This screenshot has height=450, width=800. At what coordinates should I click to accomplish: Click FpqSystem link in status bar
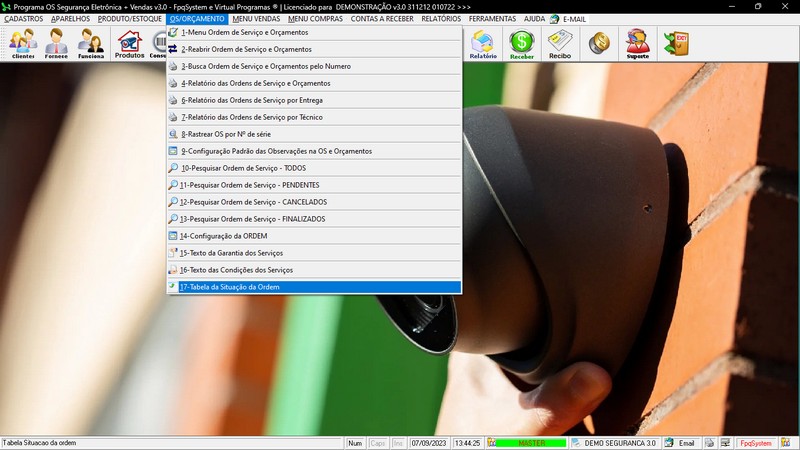(755, 443)
